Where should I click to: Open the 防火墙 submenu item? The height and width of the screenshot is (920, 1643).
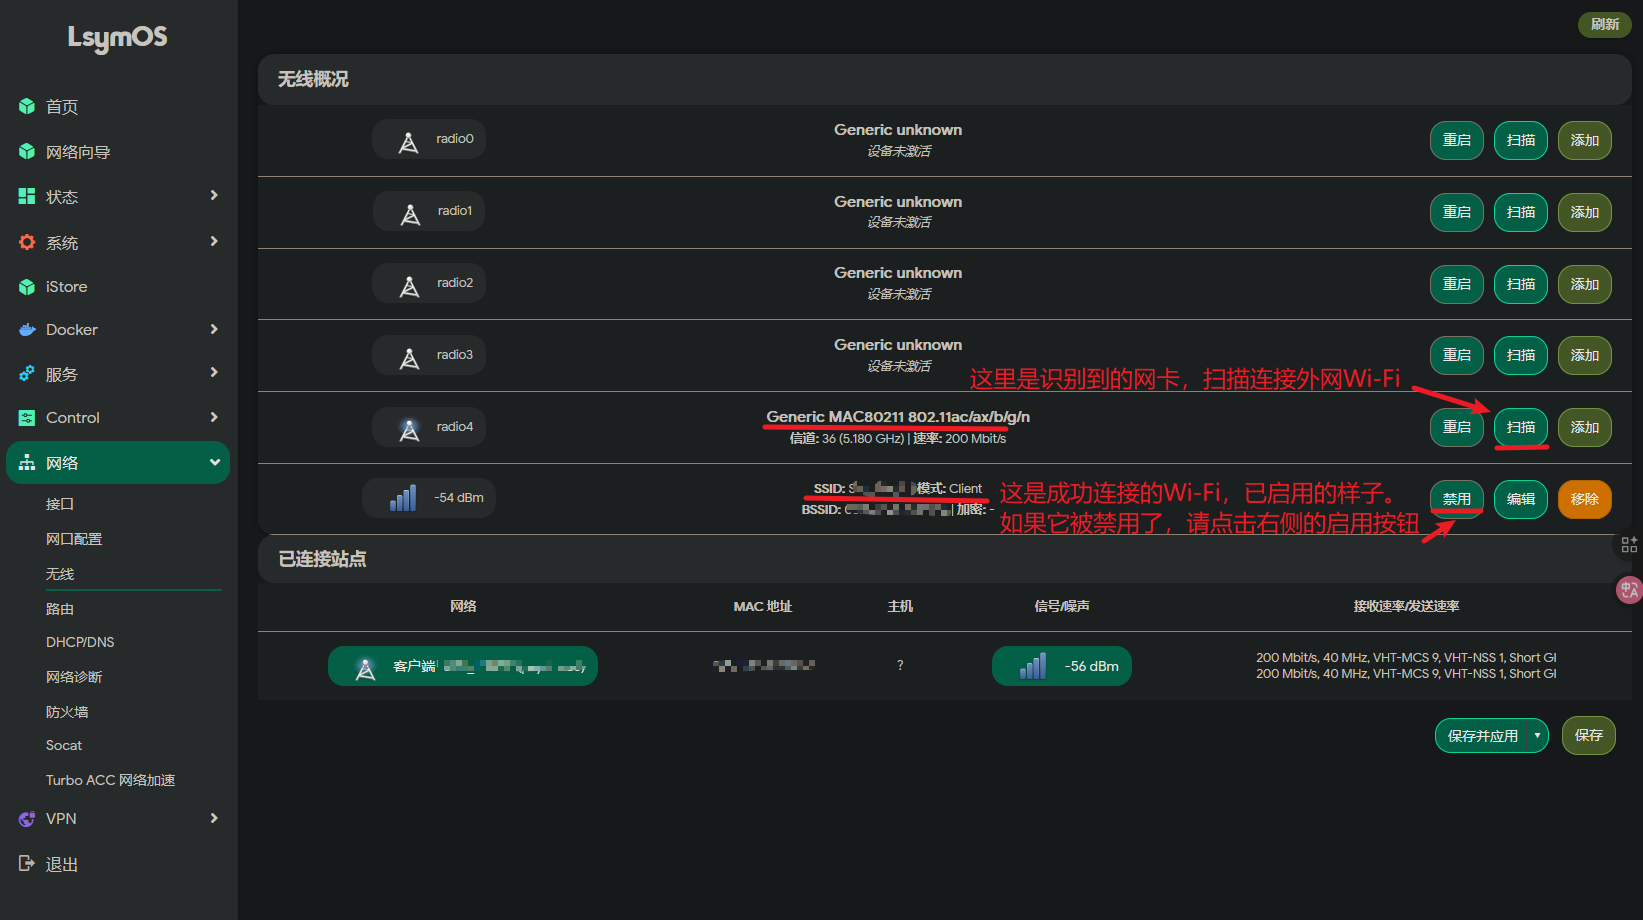[67, 712]
